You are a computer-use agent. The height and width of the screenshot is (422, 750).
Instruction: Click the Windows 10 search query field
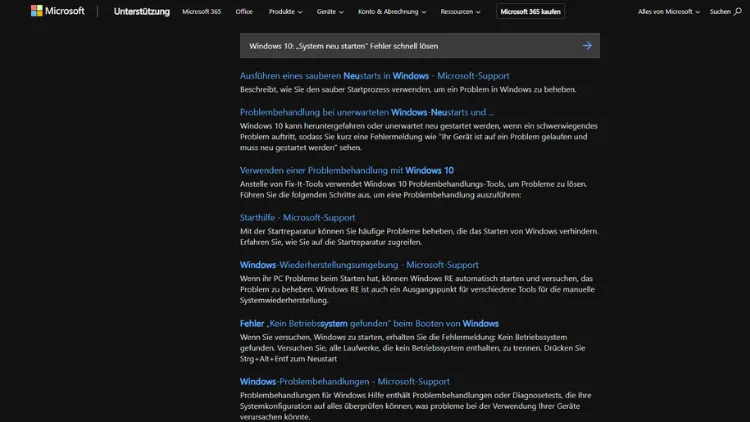419,45
